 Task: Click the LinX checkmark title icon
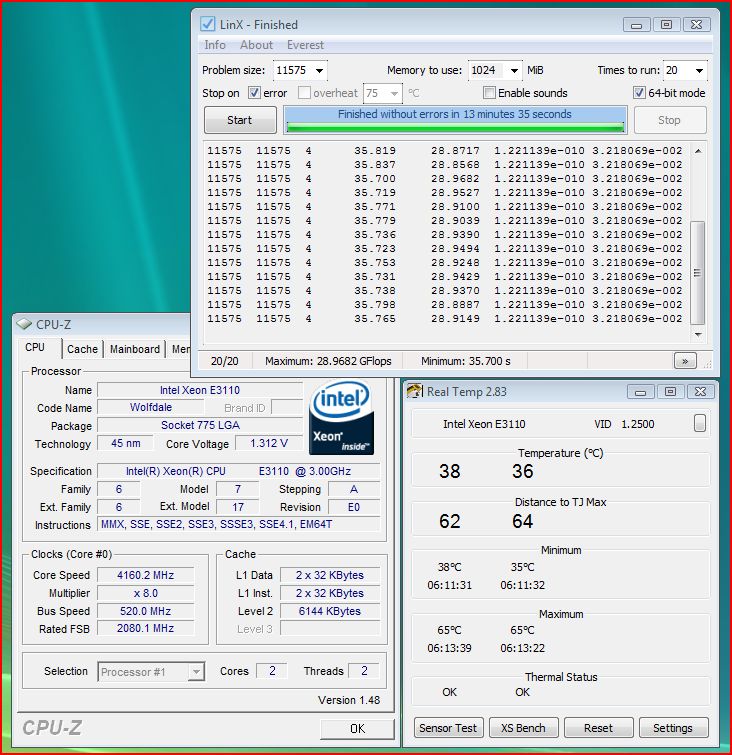[208, 24]
